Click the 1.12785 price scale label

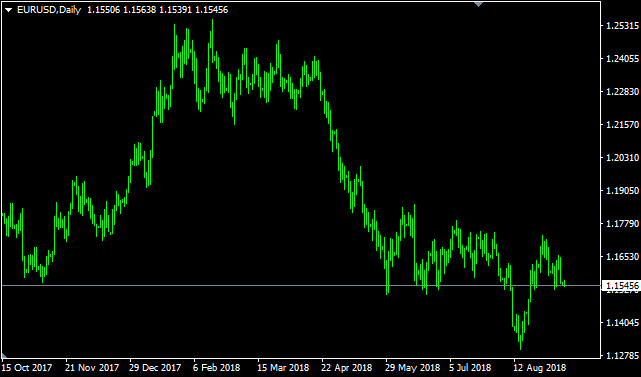click(x=622, y=355)
